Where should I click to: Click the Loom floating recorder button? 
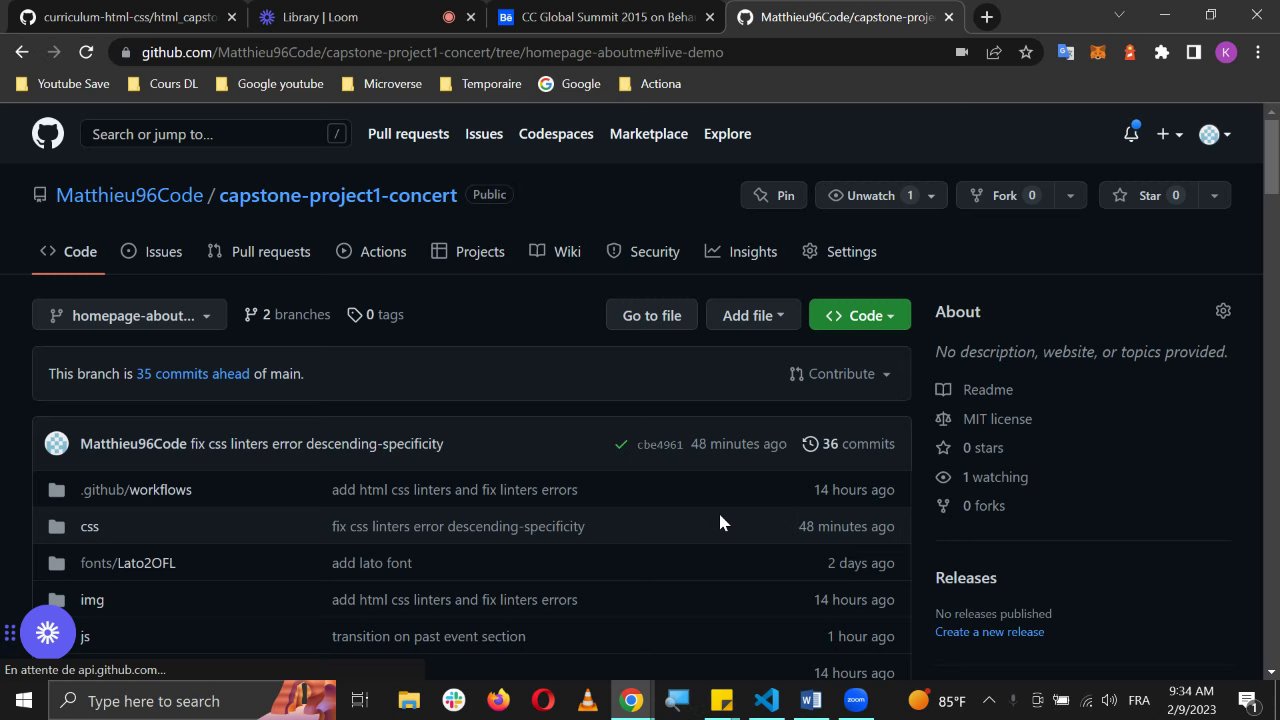tap(47, 632)
